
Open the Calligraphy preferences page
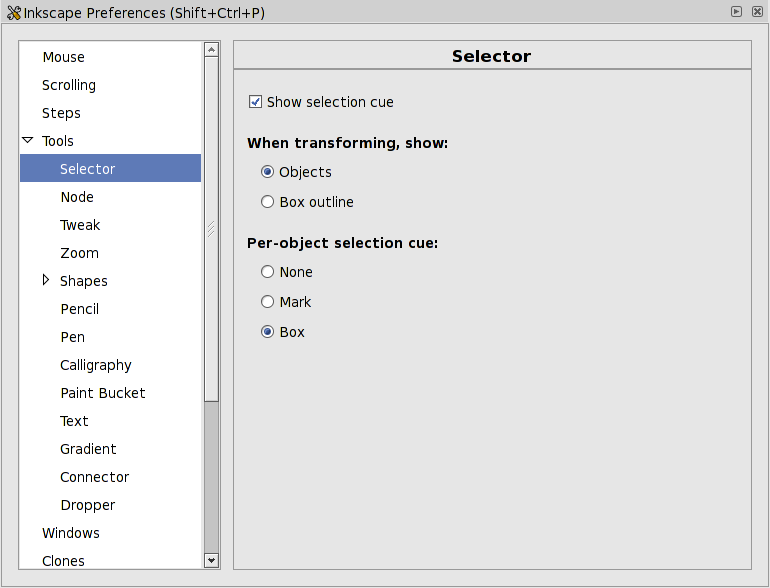tap(96, 365)
